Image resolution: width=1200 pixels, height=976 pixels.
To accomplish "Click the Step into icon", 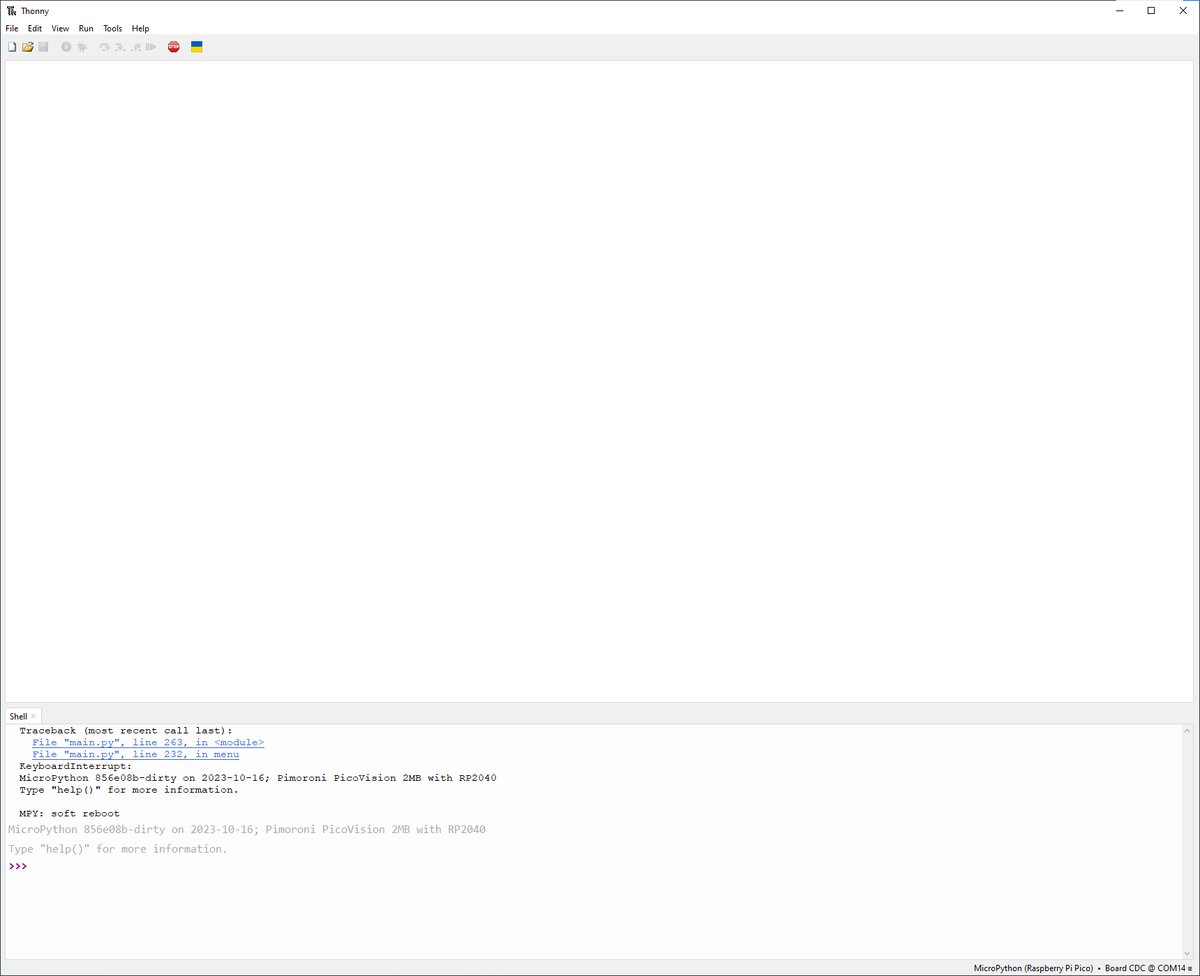I will (119, 47).
